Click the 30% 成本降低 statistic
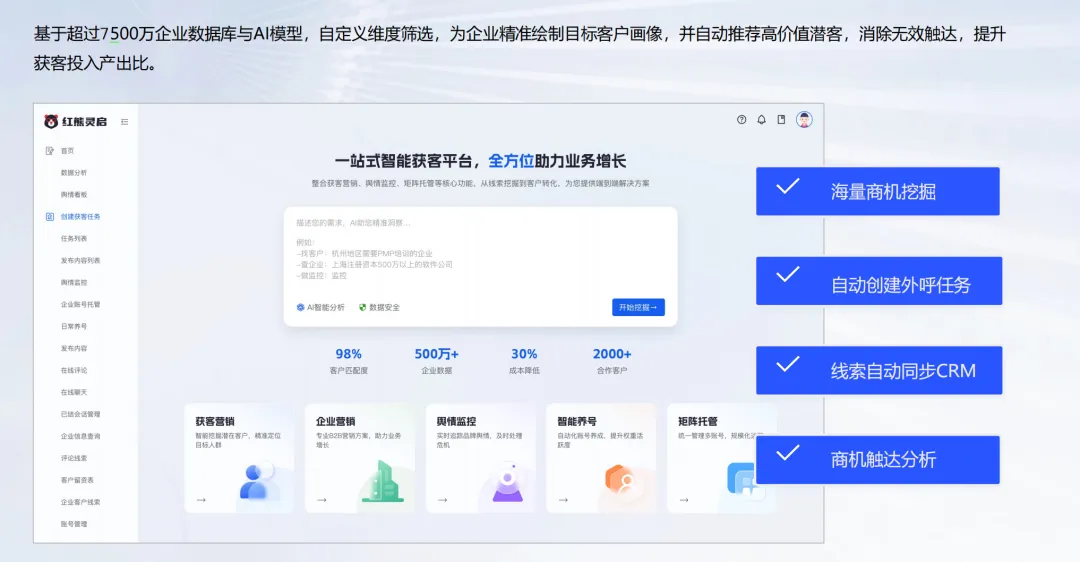Viewport: 1080px width, 562px height. pos(524,361)
